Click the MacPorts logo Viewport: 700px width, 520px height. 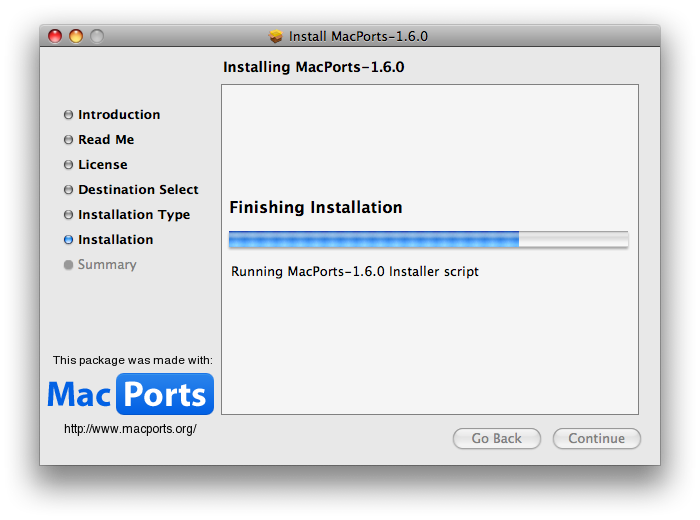click(x=130, y=394)
